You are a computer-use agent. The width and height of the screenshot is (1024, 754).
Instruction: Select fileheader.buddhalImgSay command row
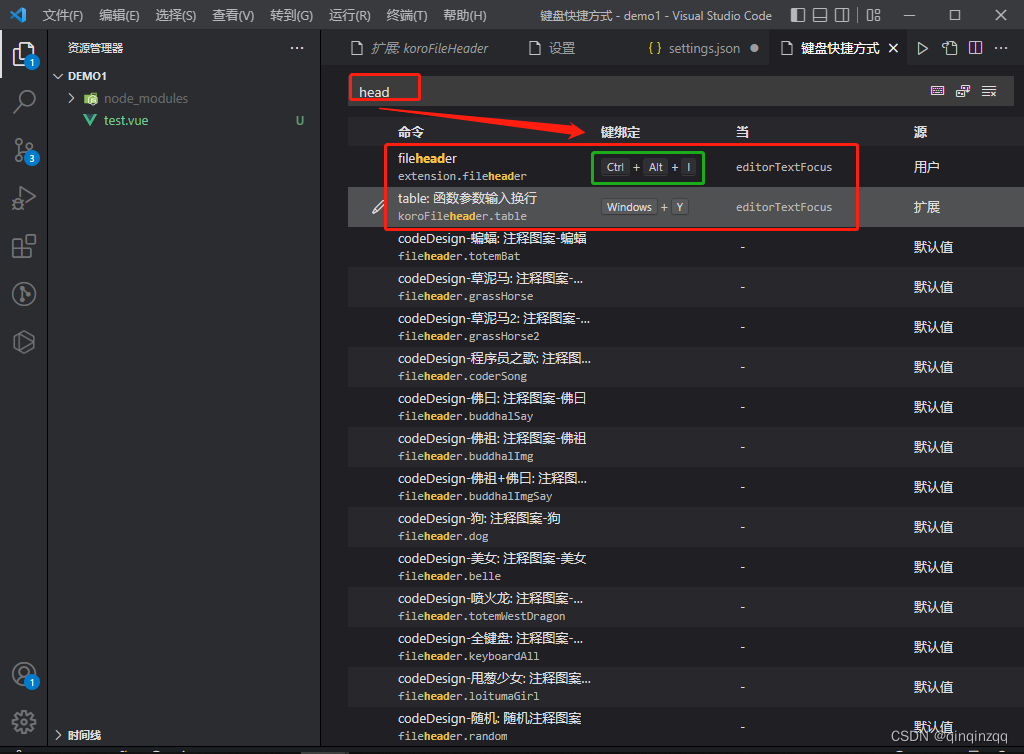point(686,487)
